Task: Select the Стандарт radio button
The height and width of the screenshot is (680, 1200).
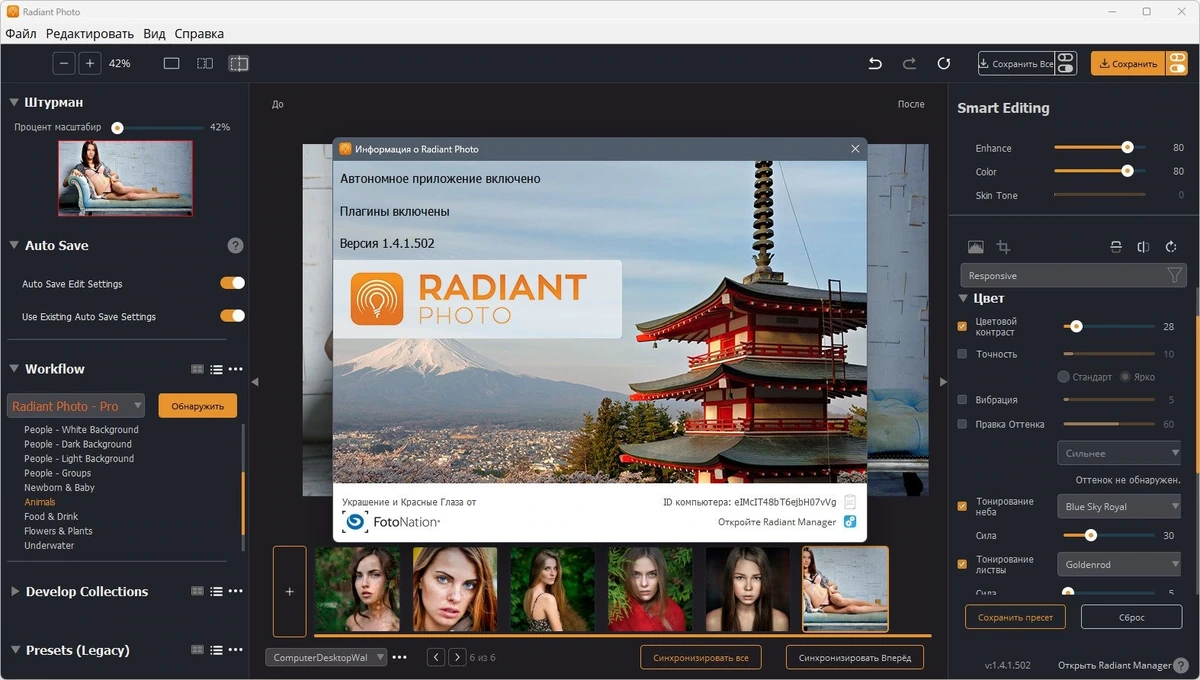Action: pos(1064,377)
